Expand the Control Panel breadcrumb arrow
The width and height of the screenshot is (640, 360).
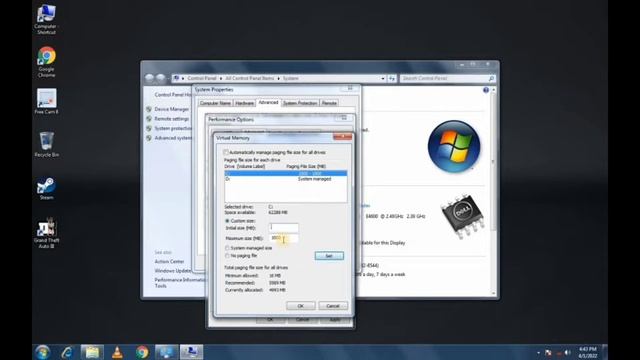221,78
